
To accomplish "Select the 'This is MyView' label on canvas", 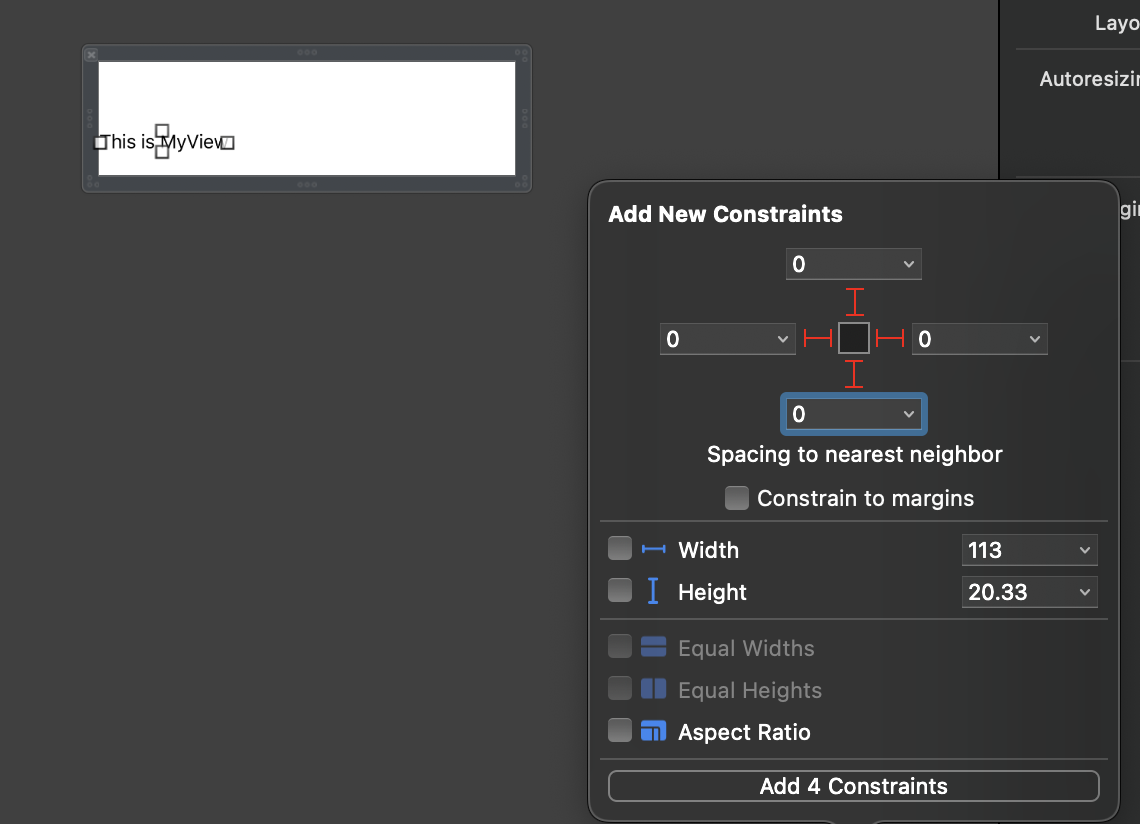I will coord(164,142).
